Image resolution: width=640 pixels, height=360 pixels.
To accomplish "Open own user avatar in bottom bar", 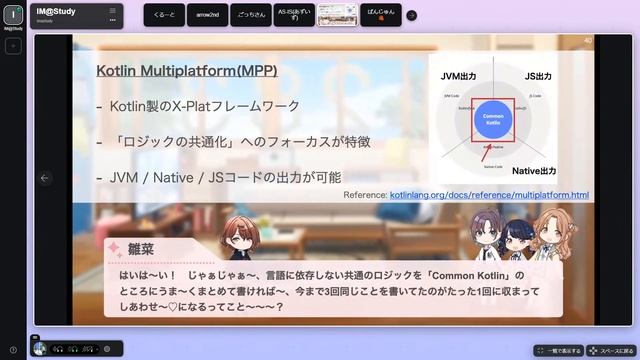I will [40, 349].
